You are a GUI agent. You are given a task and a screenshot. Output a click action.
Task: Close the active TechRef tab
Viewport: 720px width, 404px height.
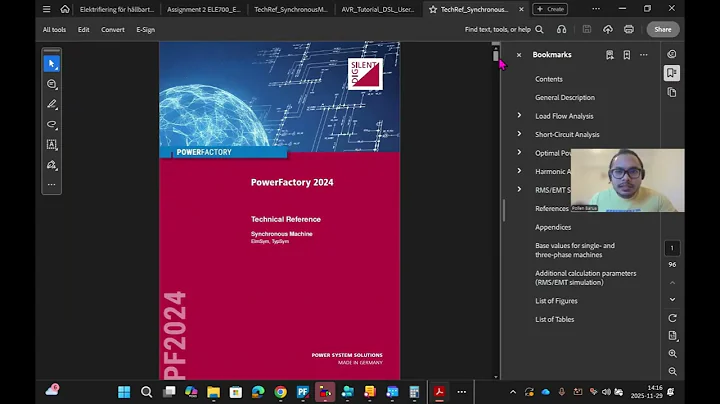521,9
